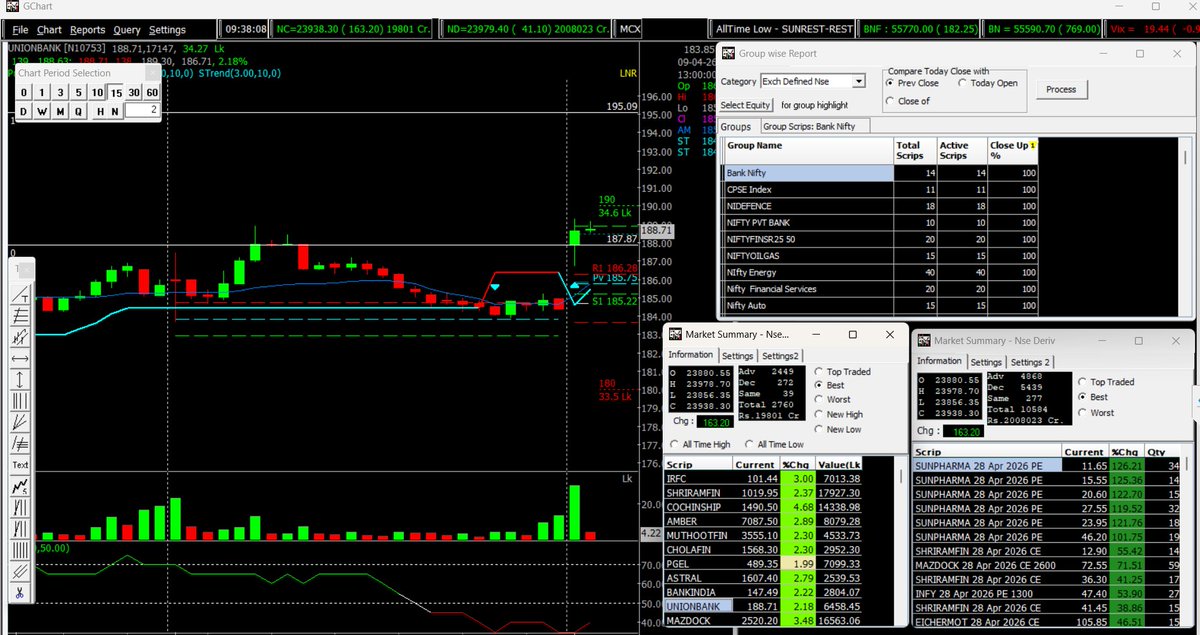This screenshot has width=1200, height=635.
Task: Open Settings tab in Nse Deriv summary
Action: pyautogui.click(x=986, y=362)
